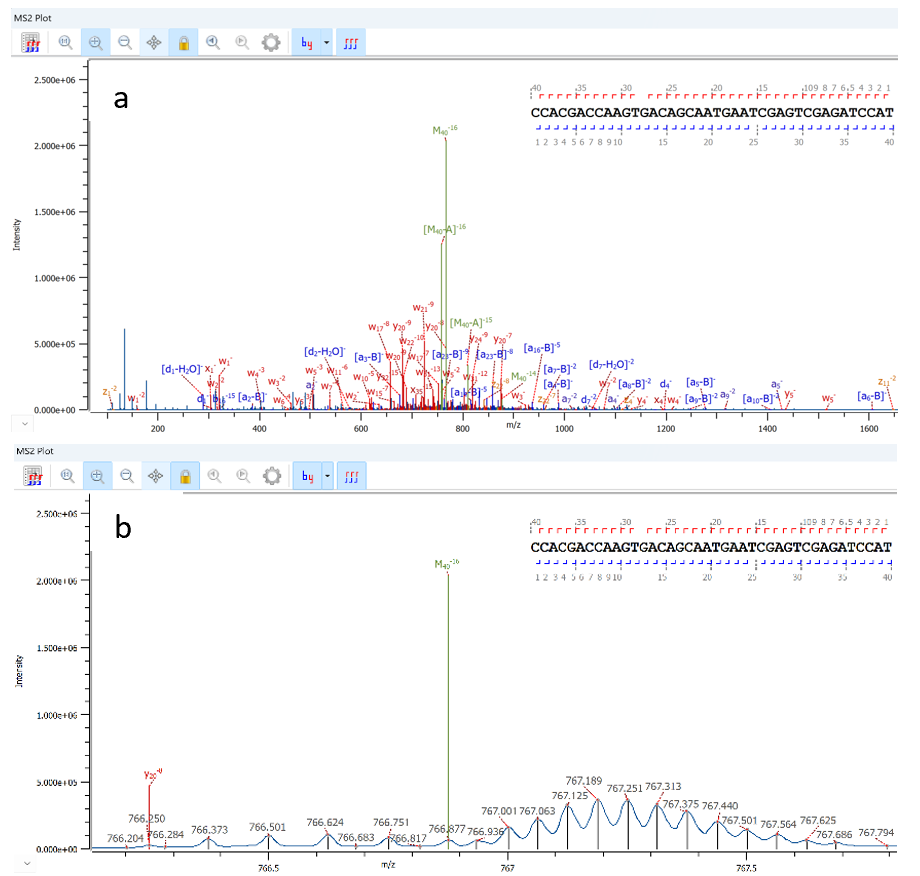Go to next zoom view in plot b
This screenshot has height=876, width=920.
[x=243, y=476]
